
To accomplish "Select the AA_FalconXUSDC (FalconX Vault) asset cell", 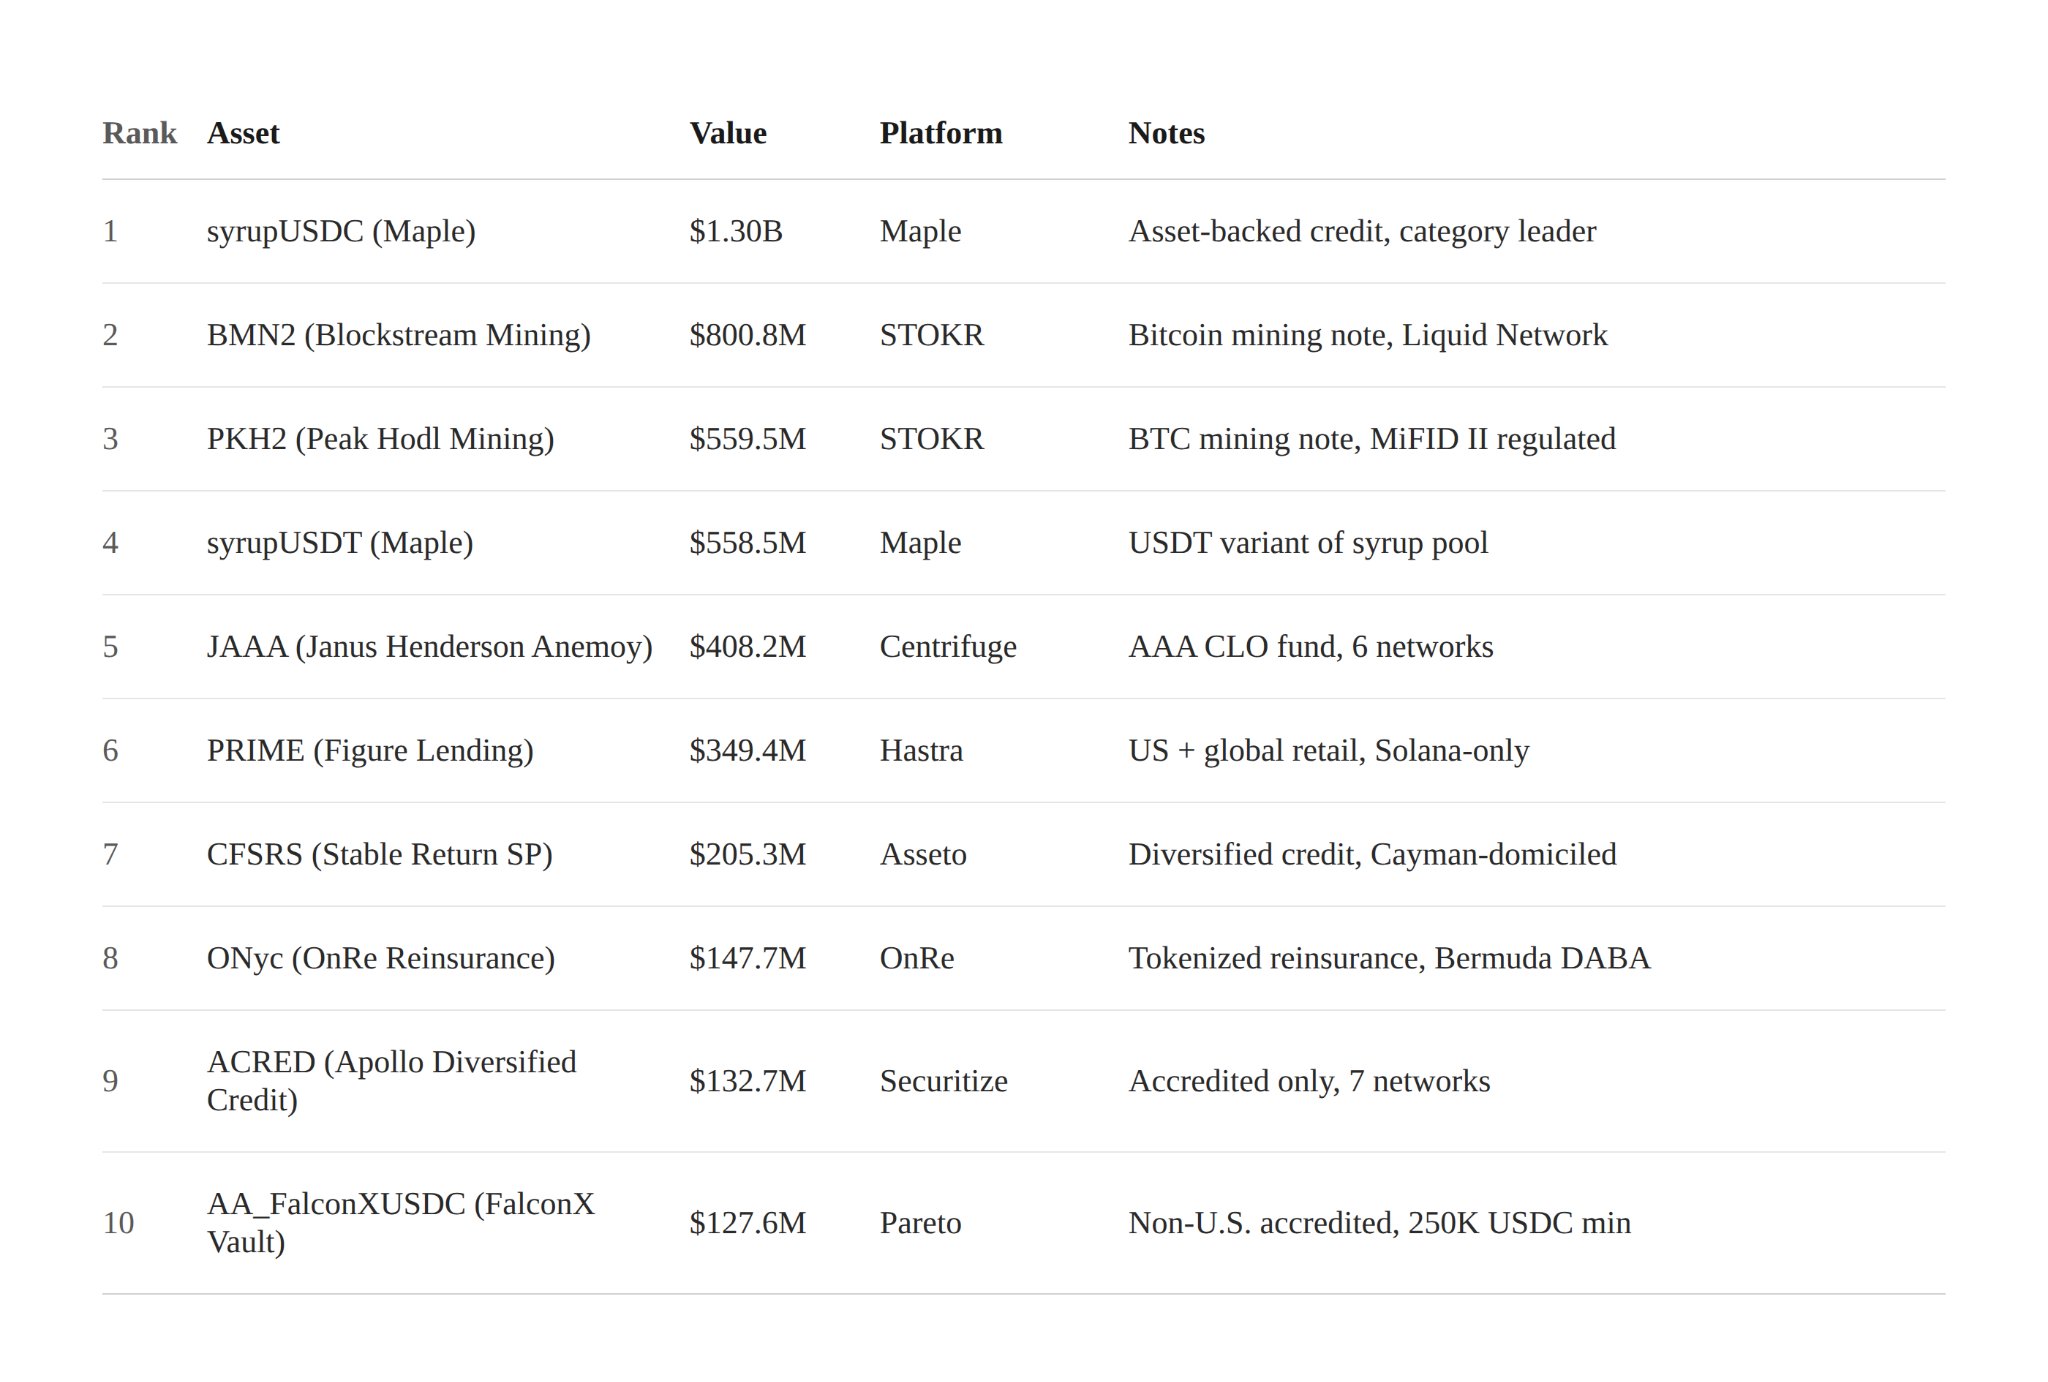I will [x=400, y=1223].
